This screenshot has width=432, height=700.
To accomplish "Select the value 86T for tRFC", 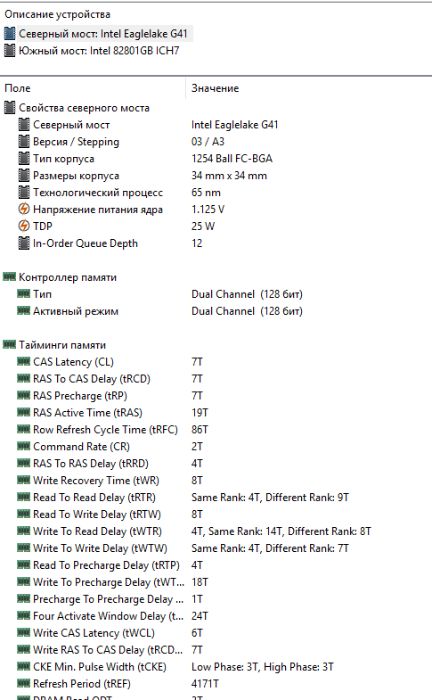I will [x=199, y=430].
